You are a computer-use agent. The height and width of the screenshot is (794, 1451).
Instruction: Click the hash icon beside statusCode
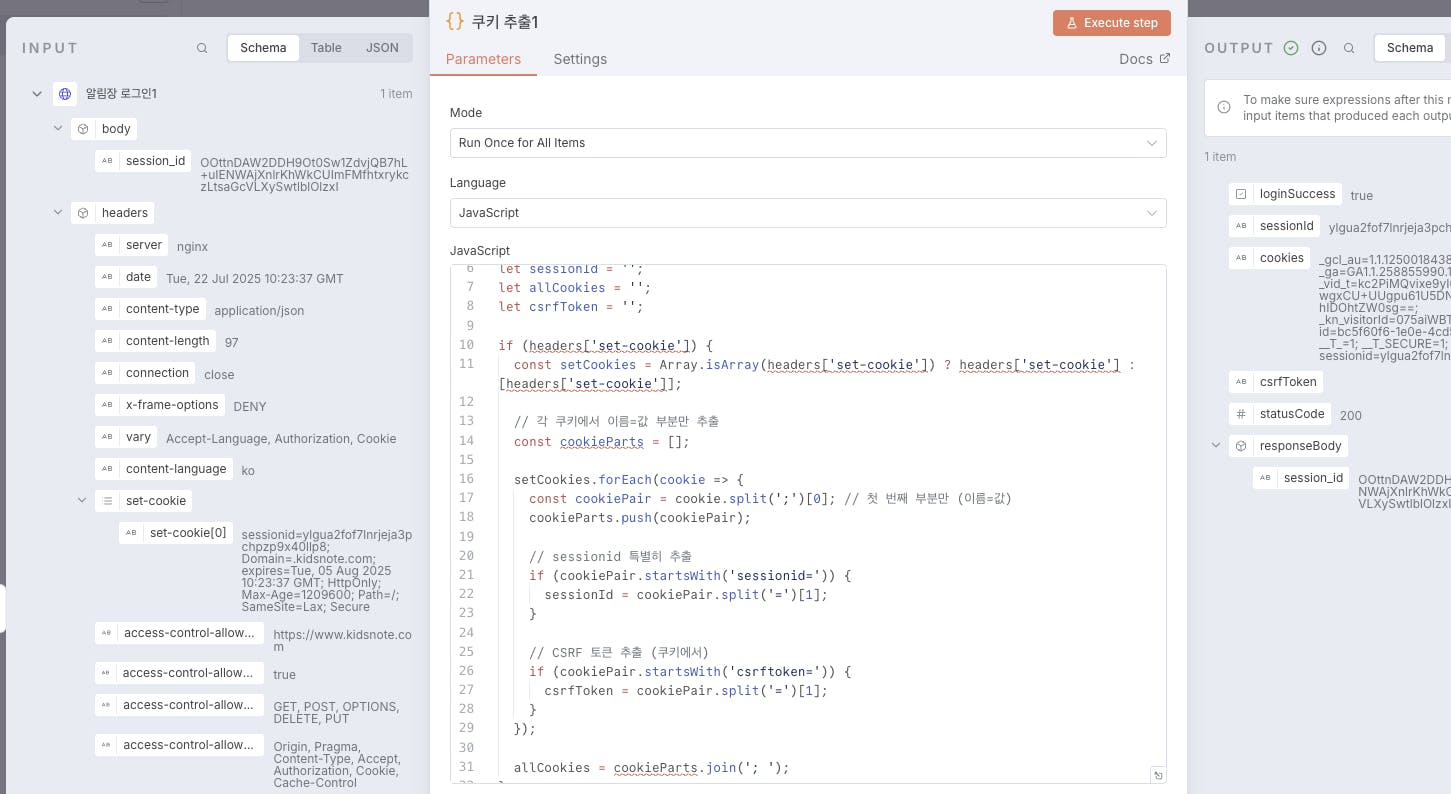[1241, 414]
